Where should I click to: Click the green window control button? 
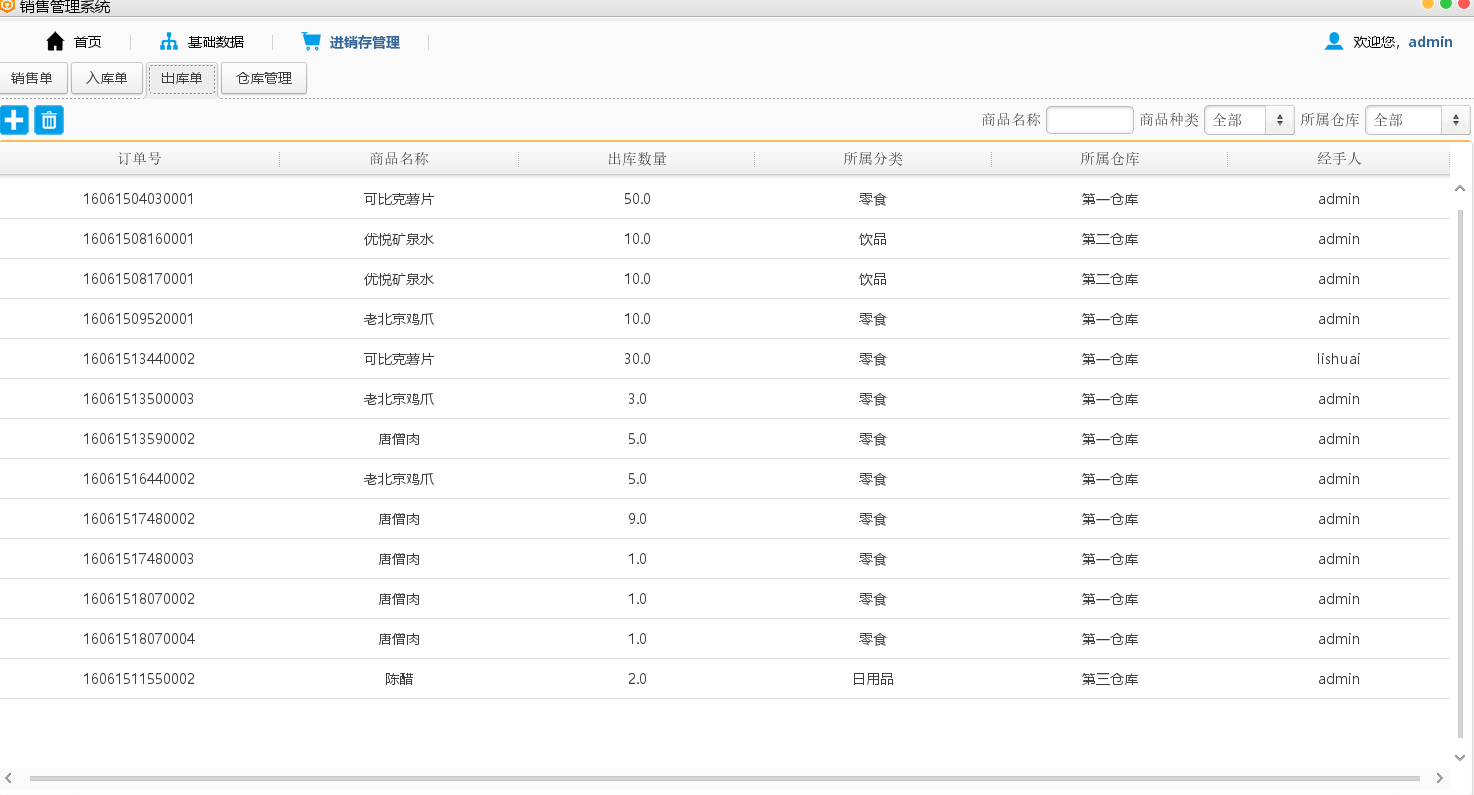1446,4
